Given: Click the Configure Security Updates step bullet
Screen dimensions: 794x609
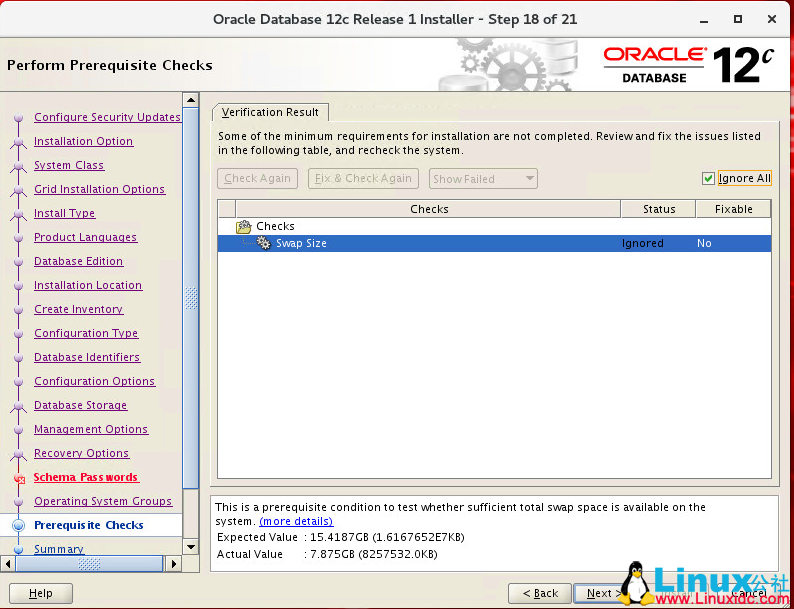Looking at the screenshot, I should (x=19, y=117).
